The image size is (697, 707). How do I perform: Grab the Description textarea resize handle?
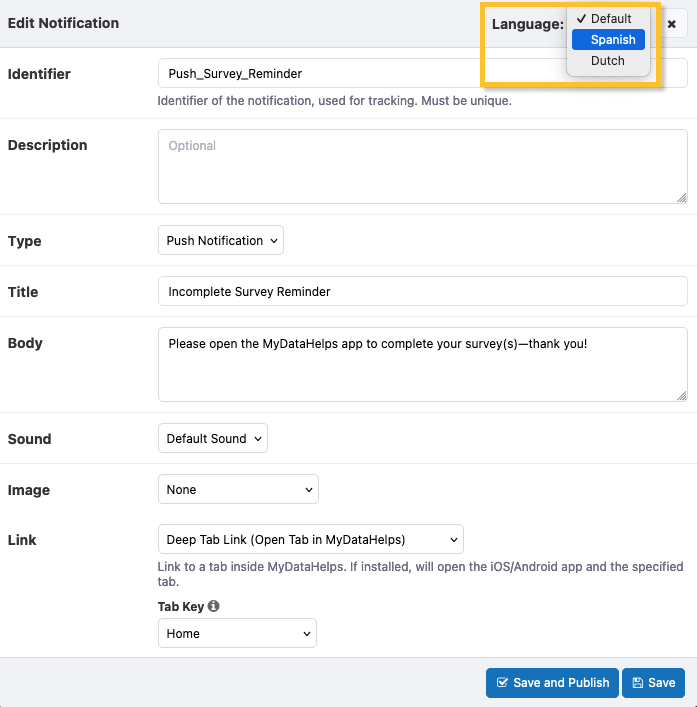[681, 197]
